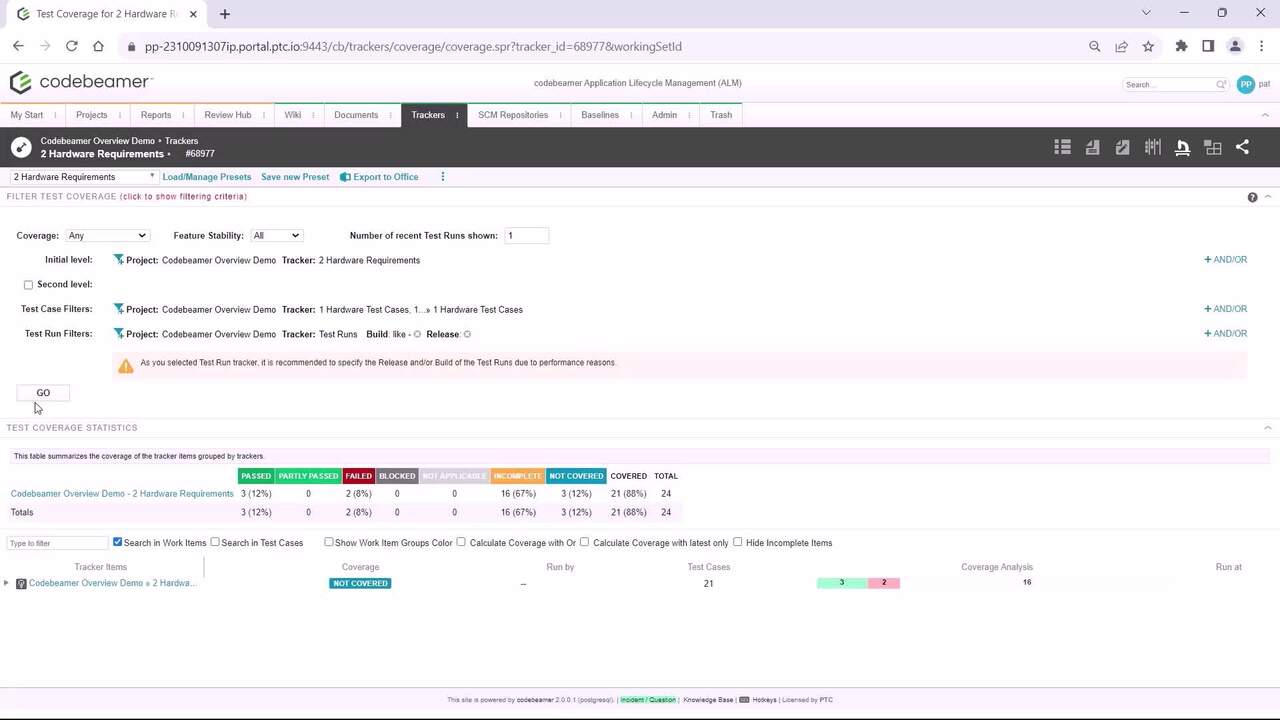The image size is (1280, 720).
Task: Open the dashboard layout view icon
Action: pos(1213,147)
